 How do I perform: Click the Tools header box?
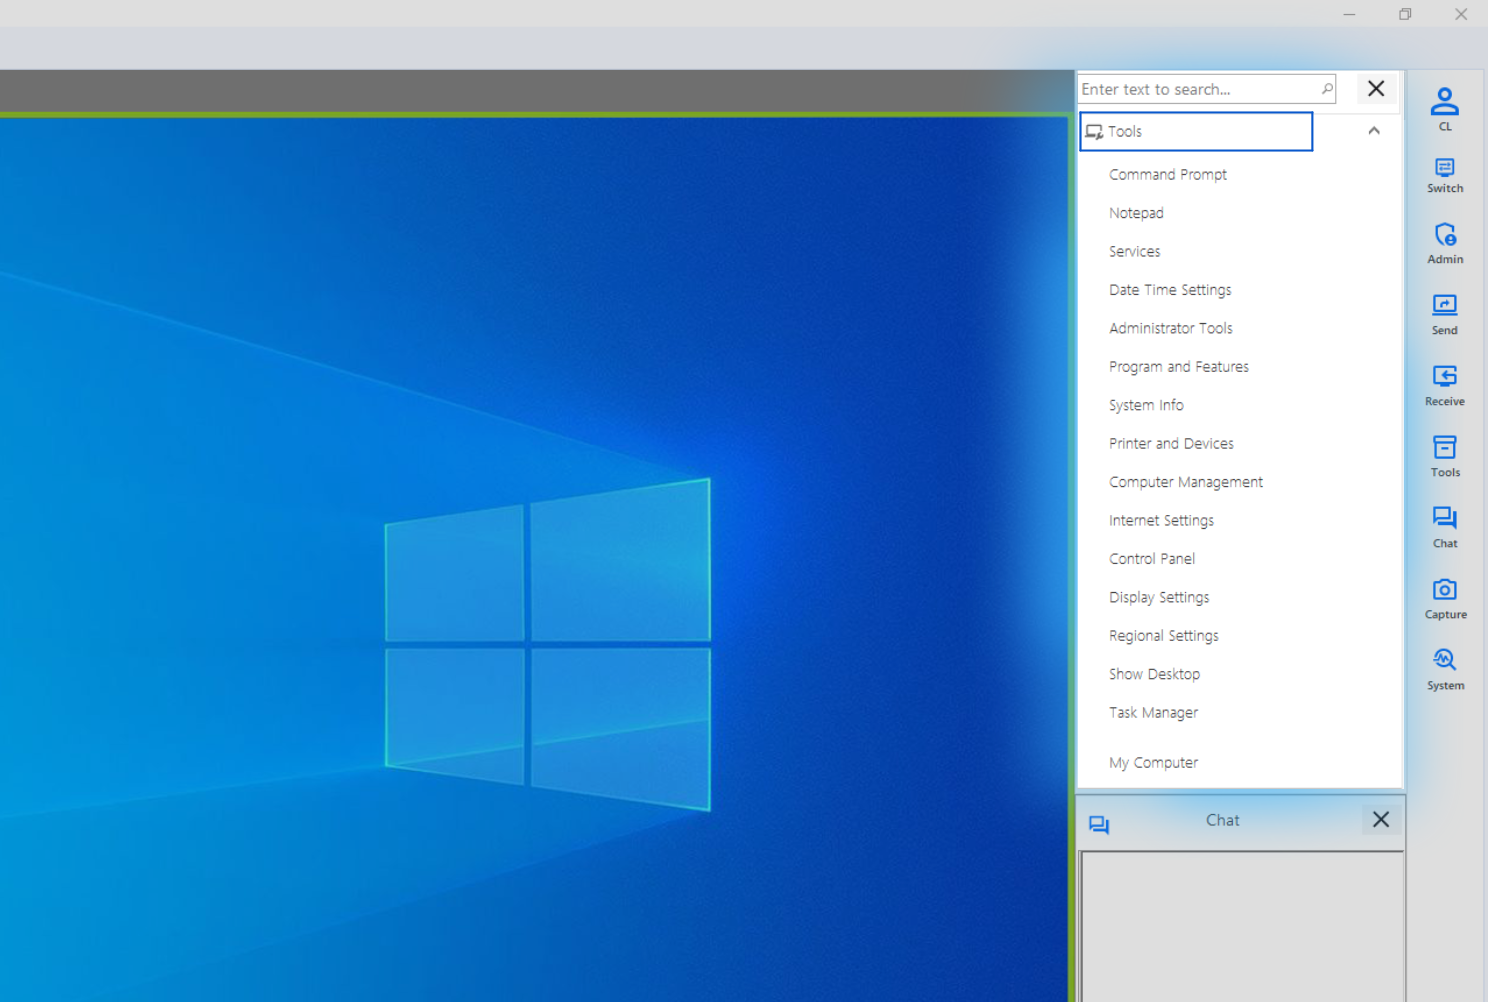tap(1196, 131)
